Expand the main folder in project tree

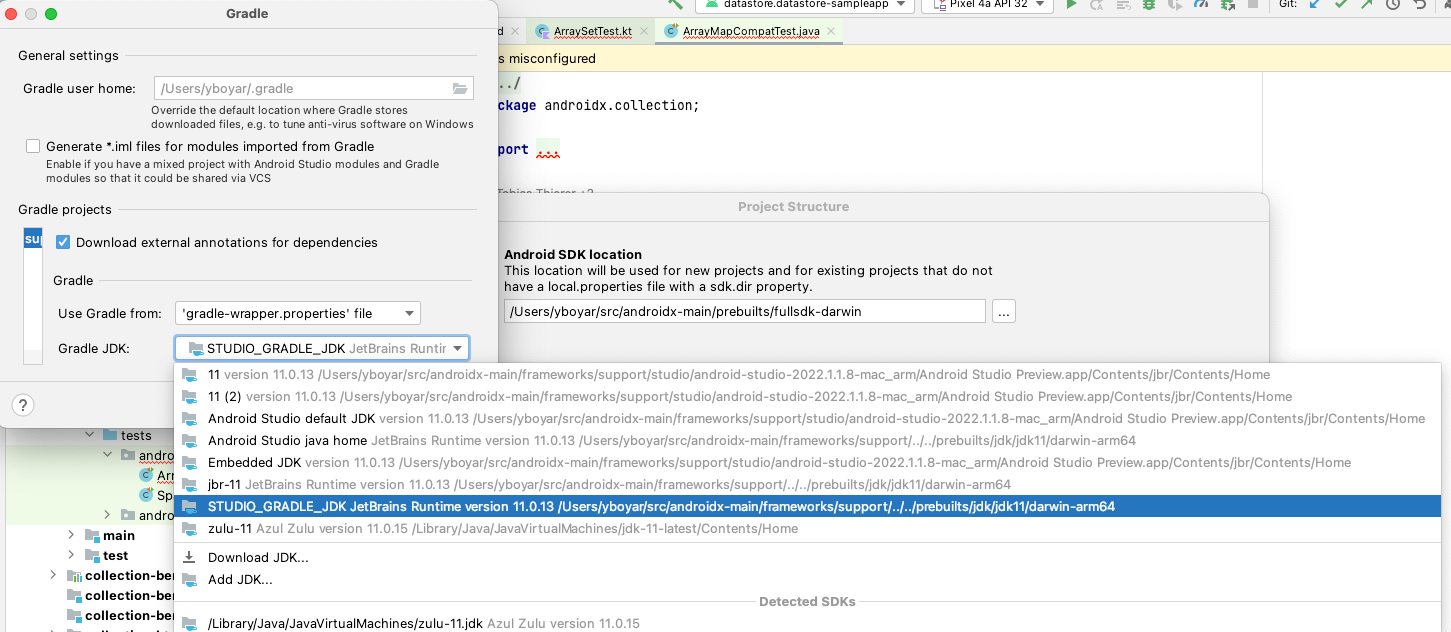pos(71,535)
